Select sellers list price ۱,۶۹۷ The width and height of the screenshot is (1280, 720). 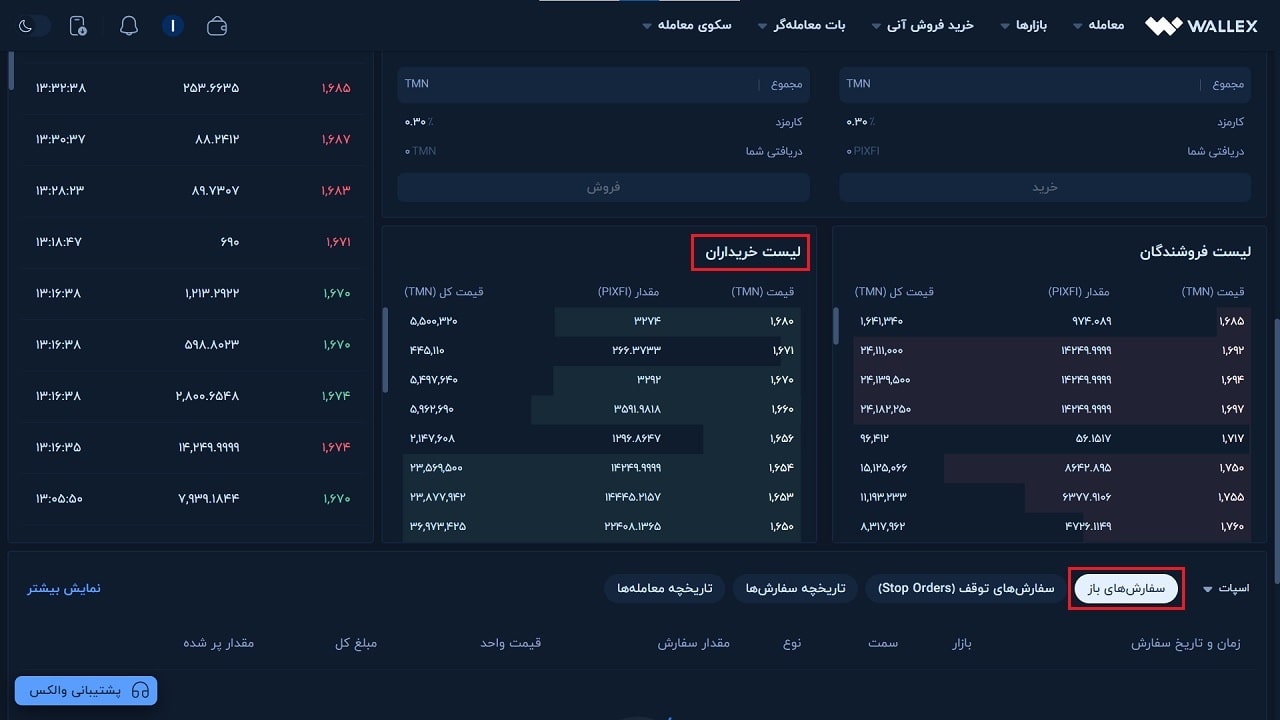(x=1233, y=409)
